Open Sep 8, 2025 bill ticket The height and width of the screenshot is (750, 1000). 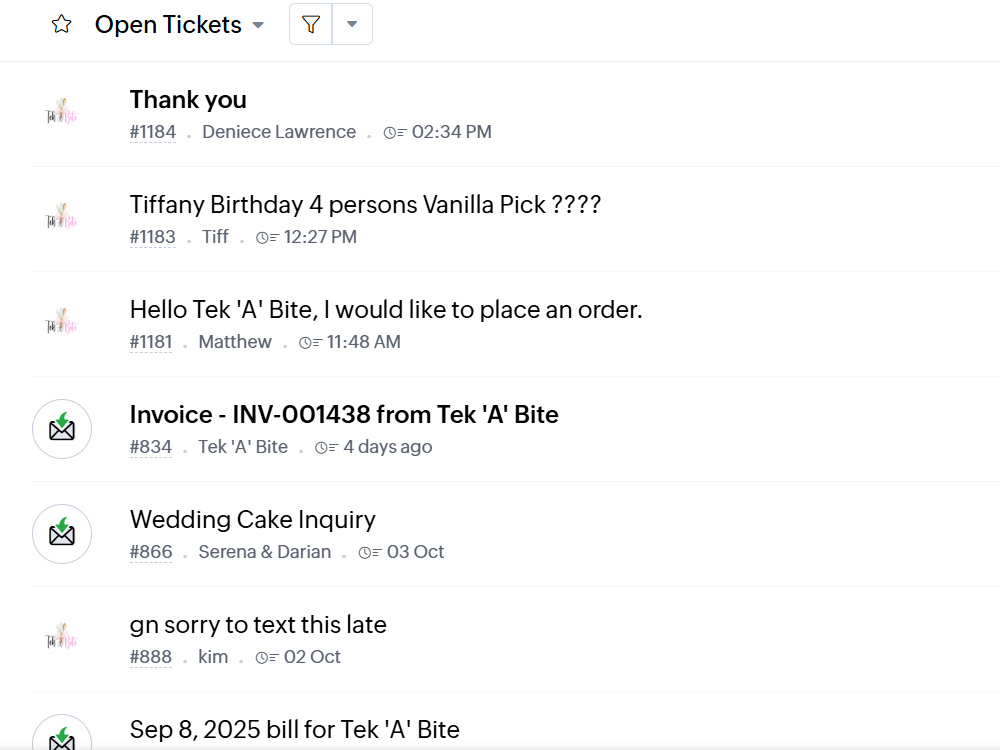[x=295, y=730]
